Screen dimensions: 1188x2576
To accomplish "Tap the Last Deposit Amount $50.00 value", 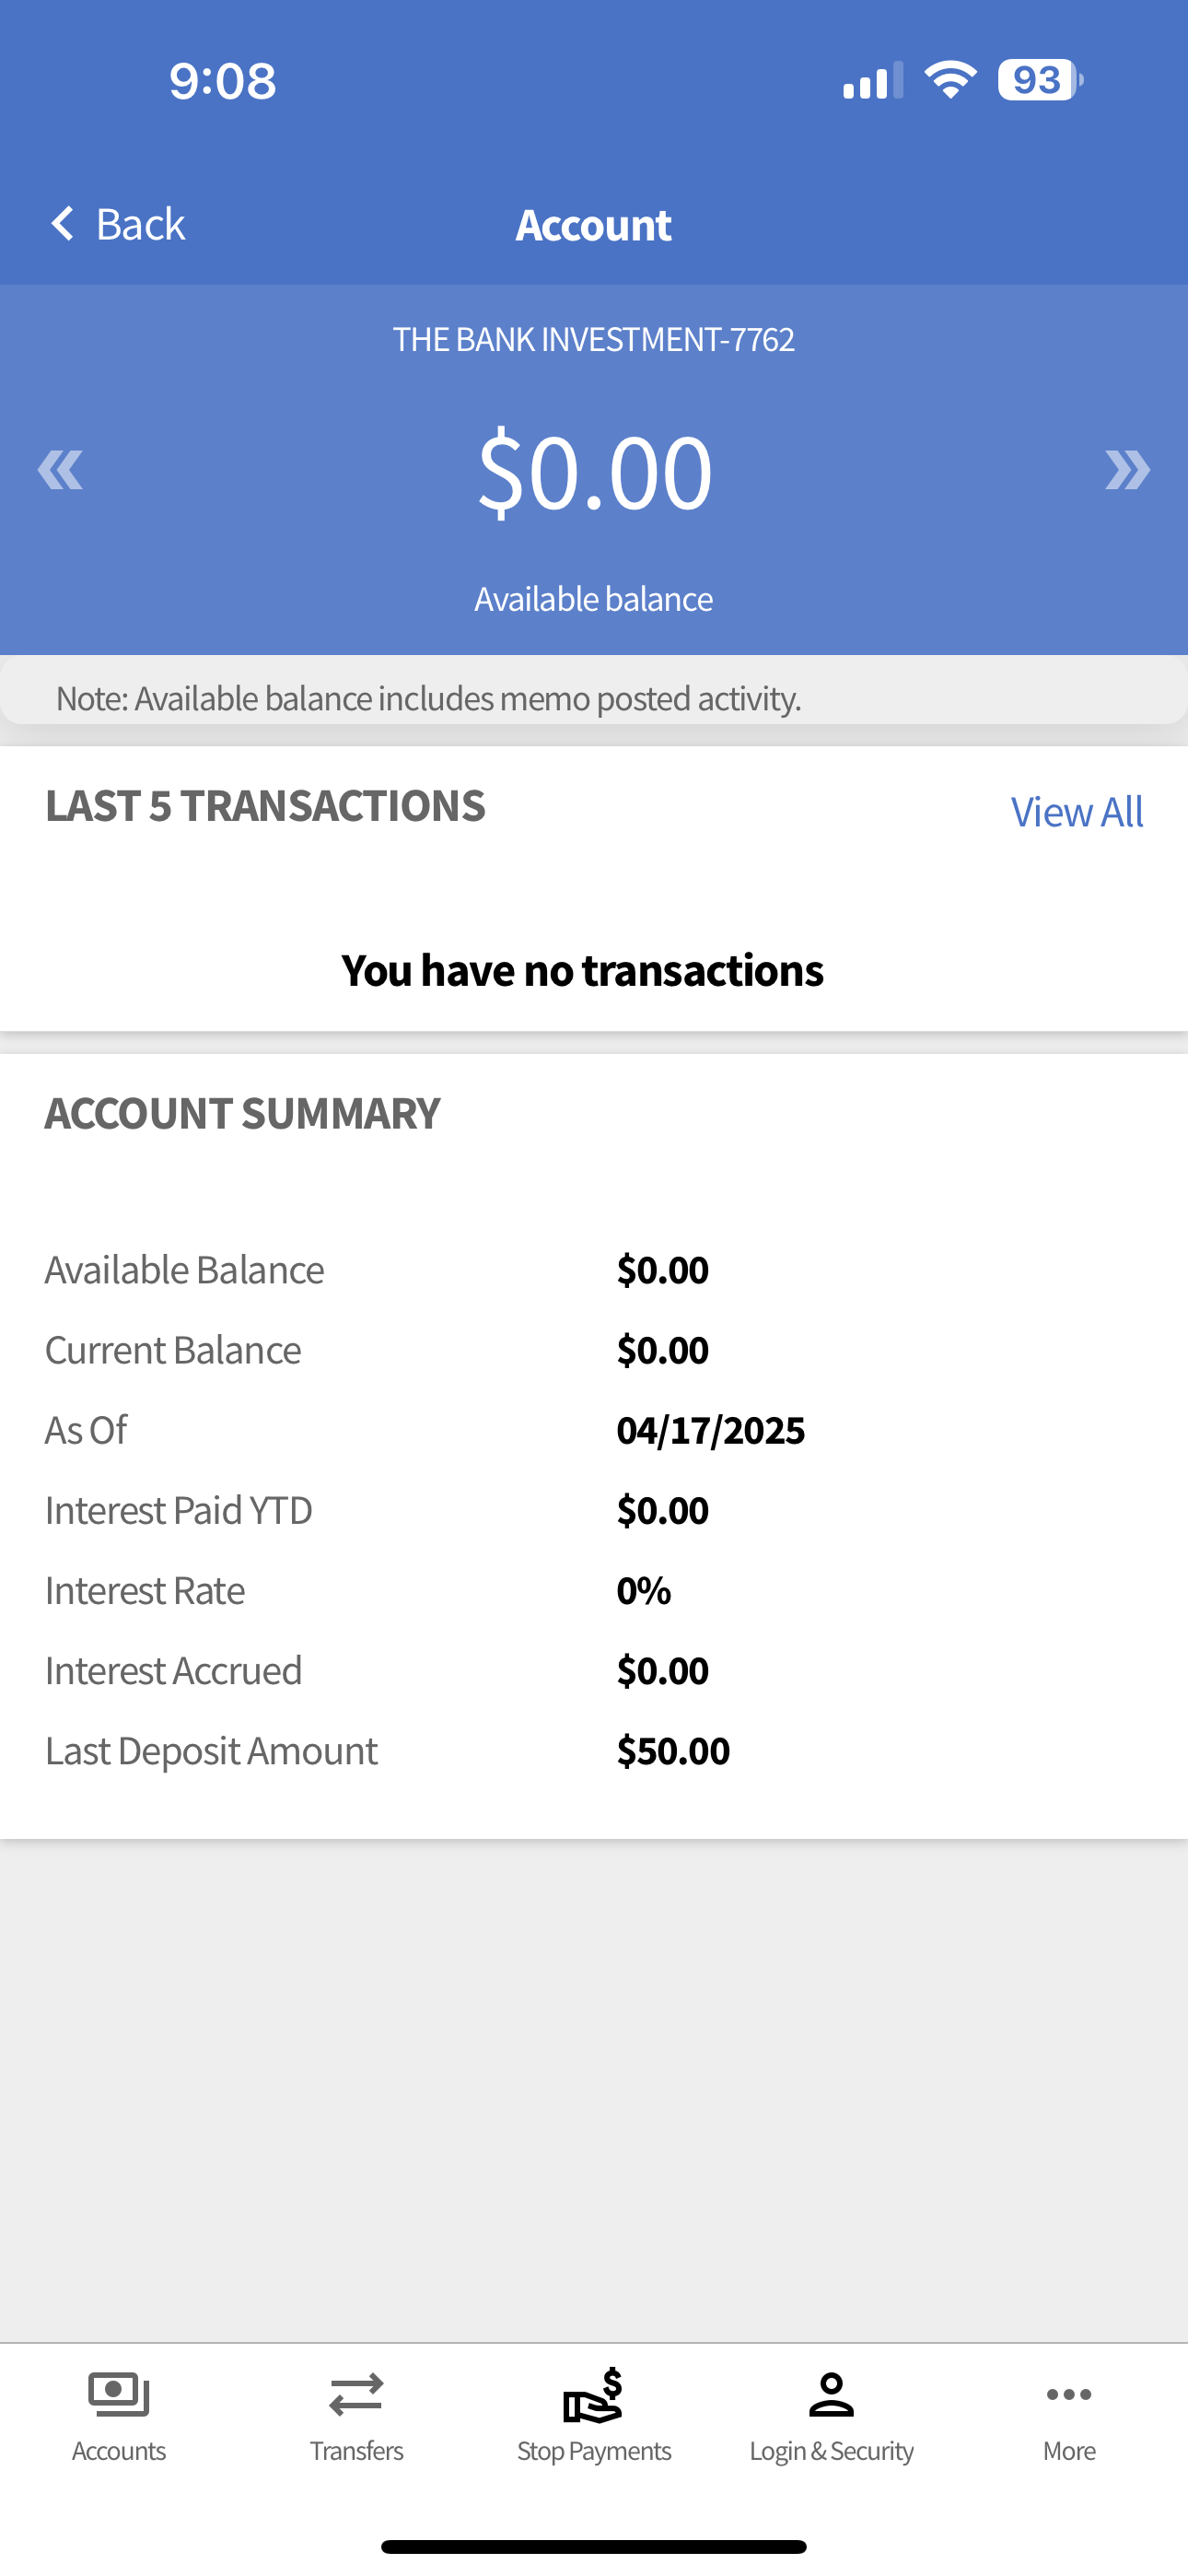I will (x=673, y=1751).
